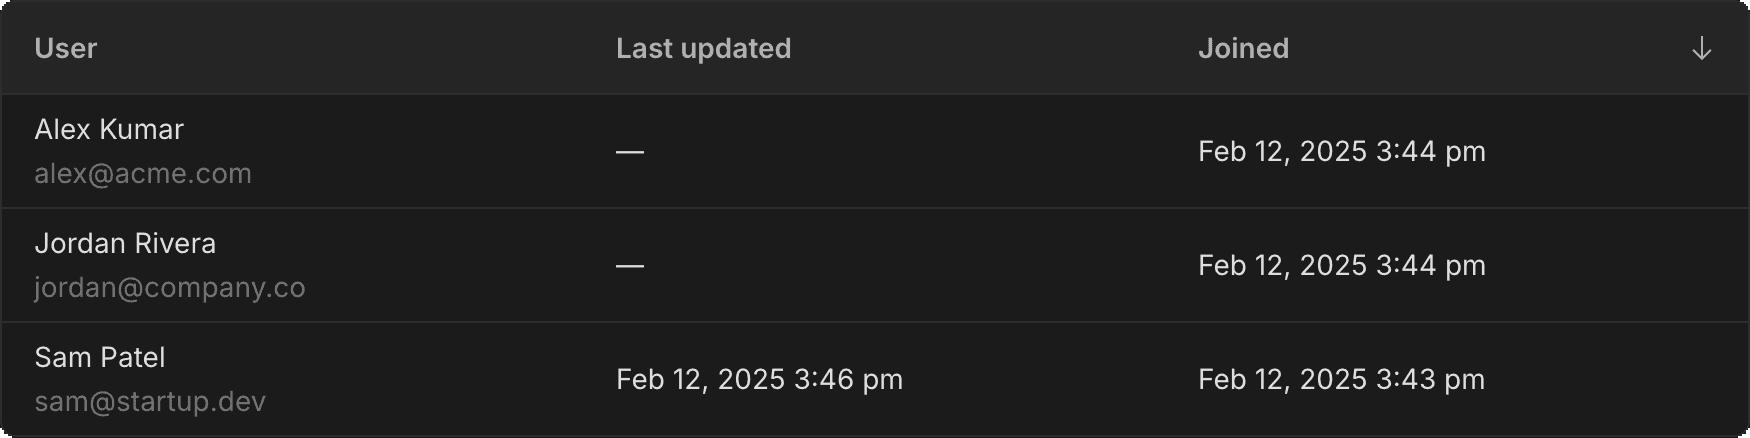Click Sam Patel's 3:43 pm Joined date
Screen dimensions: 1750x438
pos(1341,380)
